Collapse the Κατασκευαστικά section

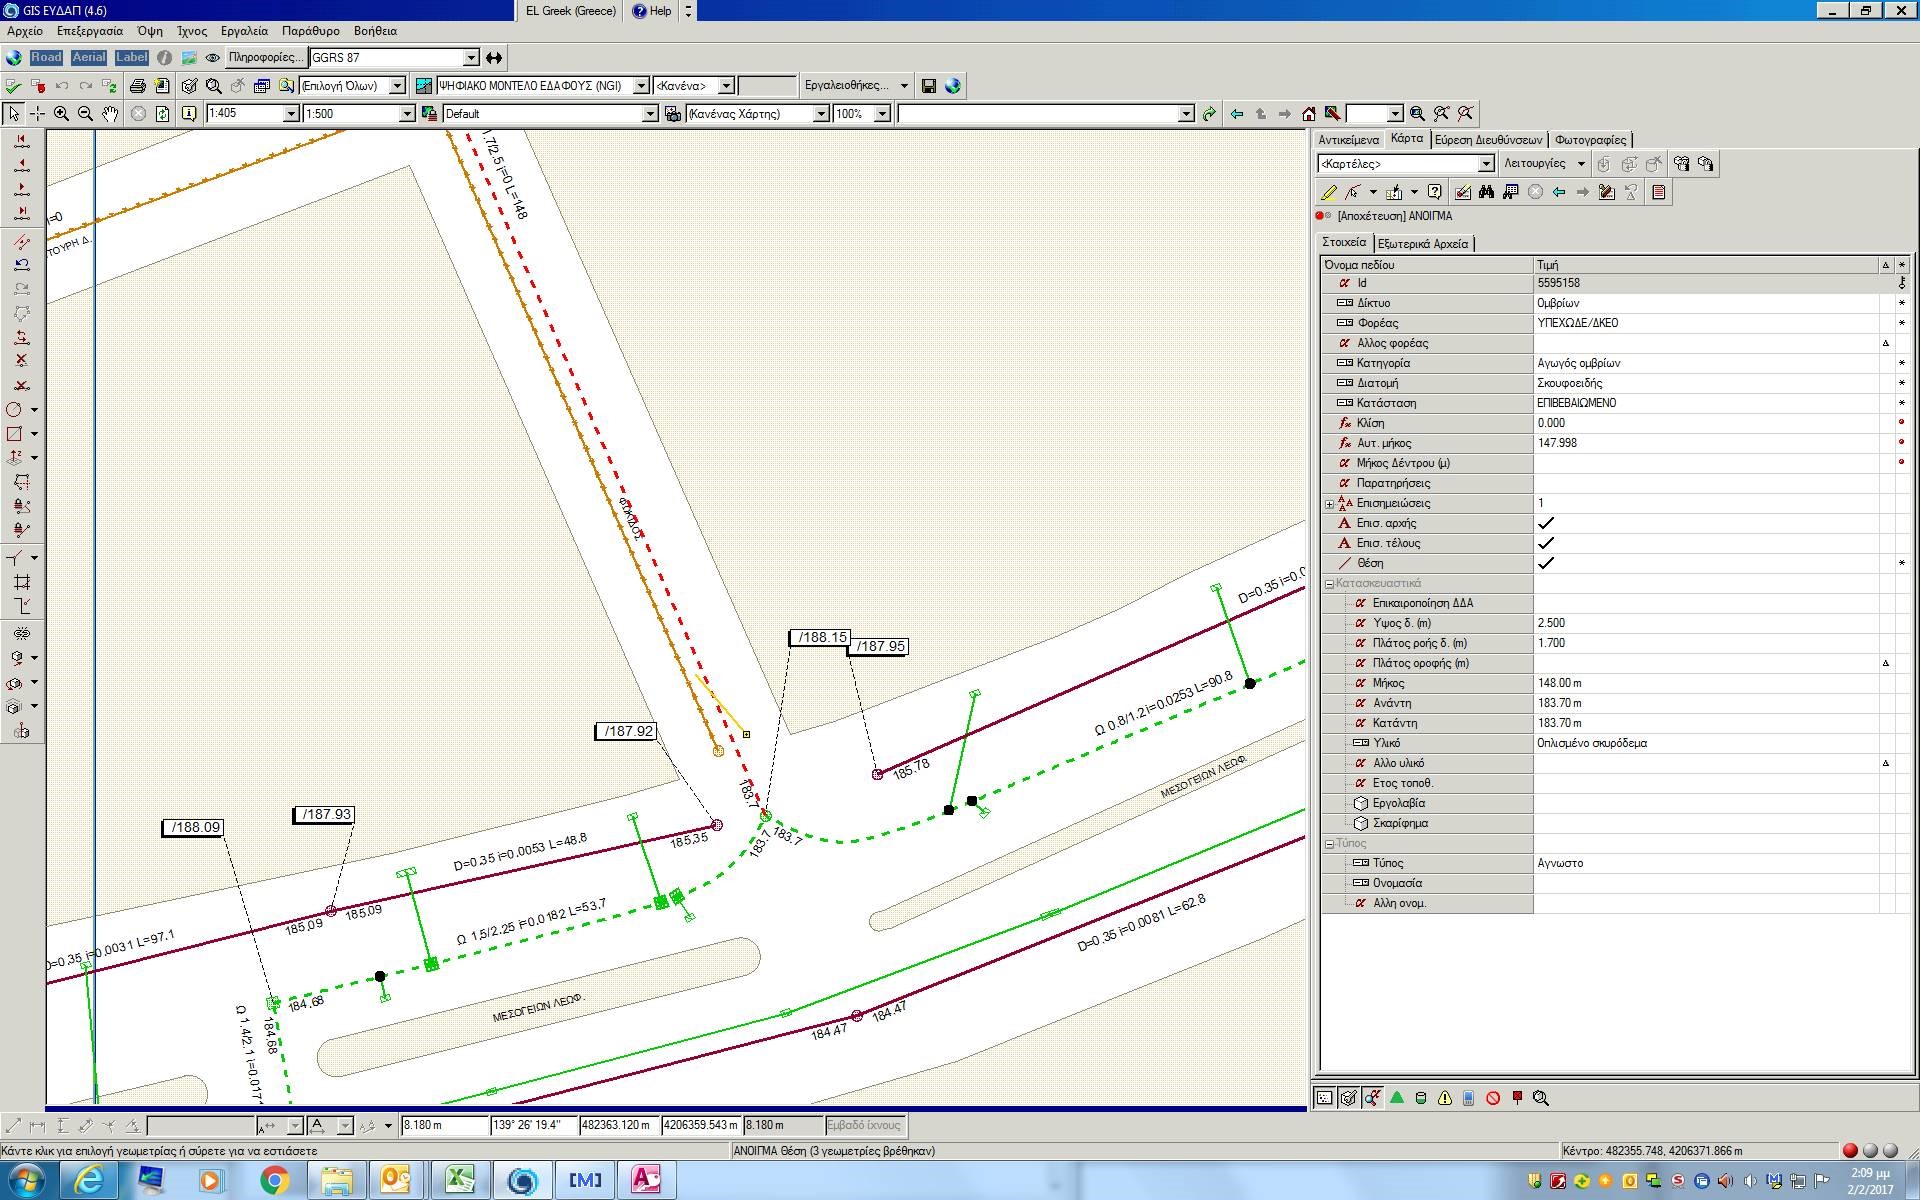point(1329,584)
